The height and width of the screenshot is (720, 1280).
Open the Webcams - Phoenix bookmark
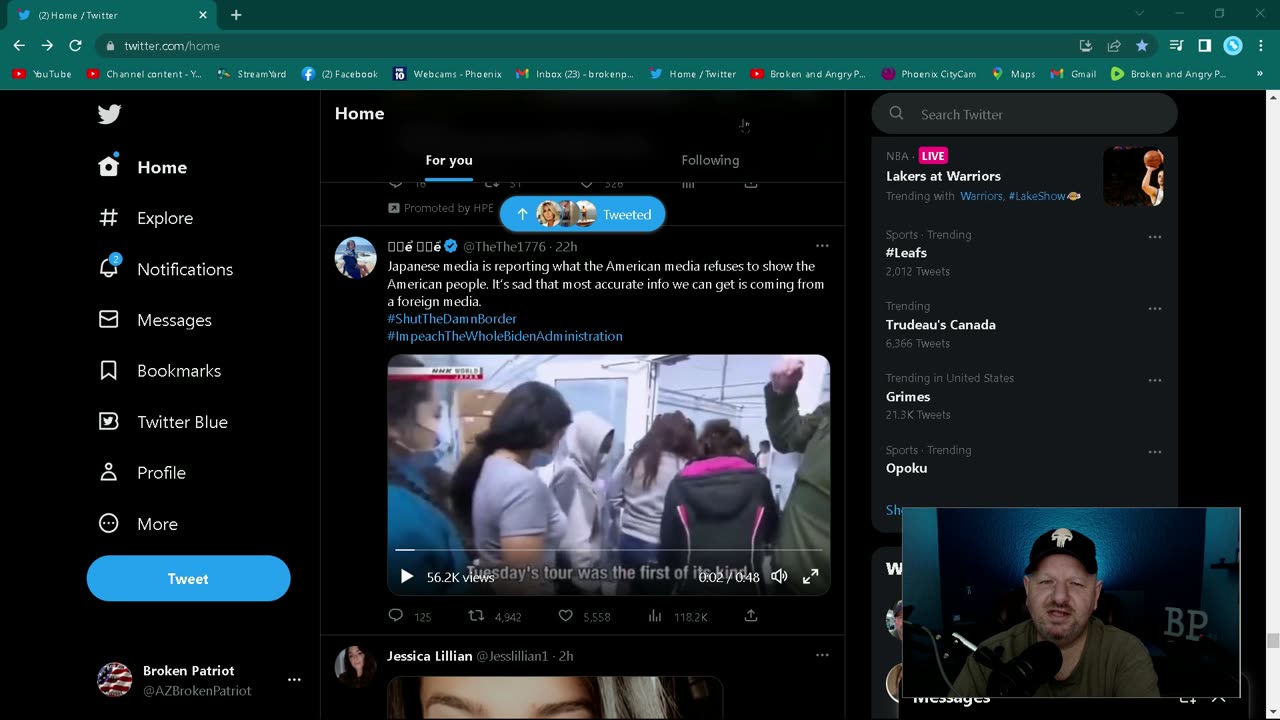point(447,74)
